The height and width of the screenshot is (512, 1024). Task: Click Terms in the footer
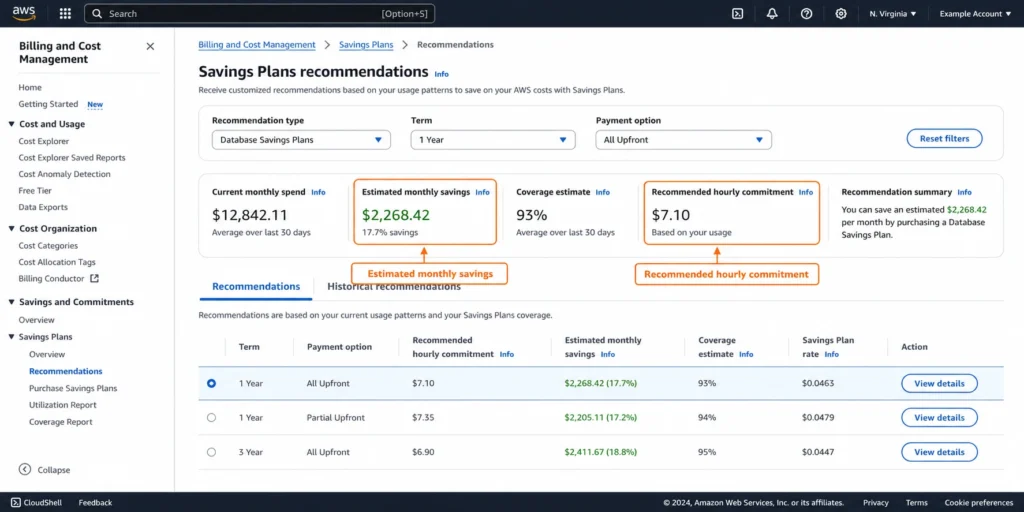point(916,502)
